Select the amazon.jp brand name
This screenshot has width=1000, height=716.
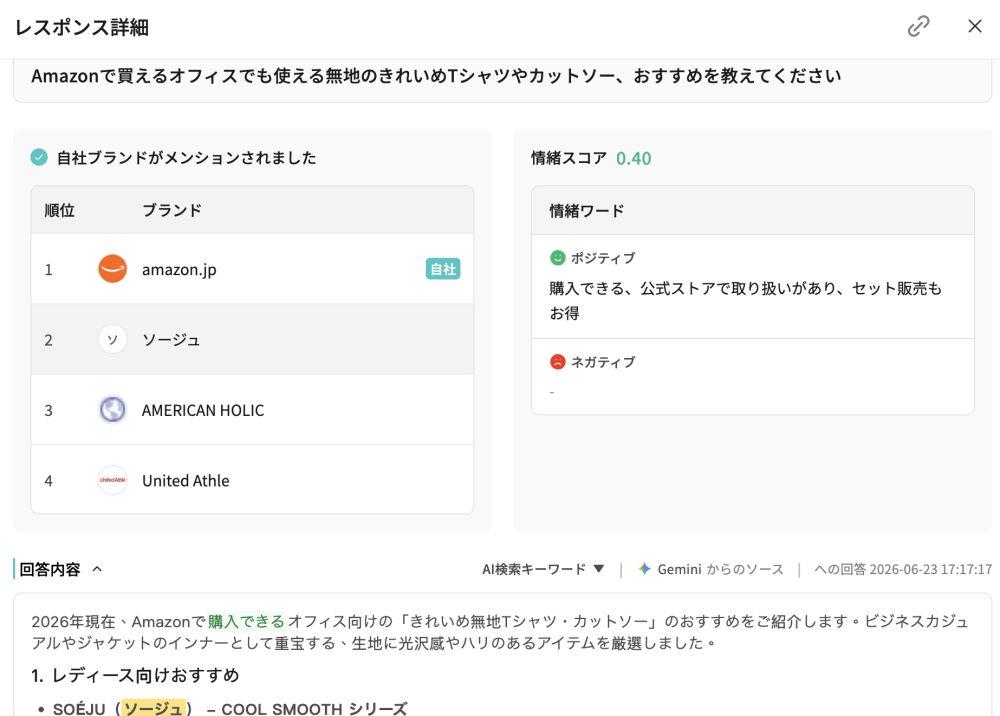(x=179, y=270)
